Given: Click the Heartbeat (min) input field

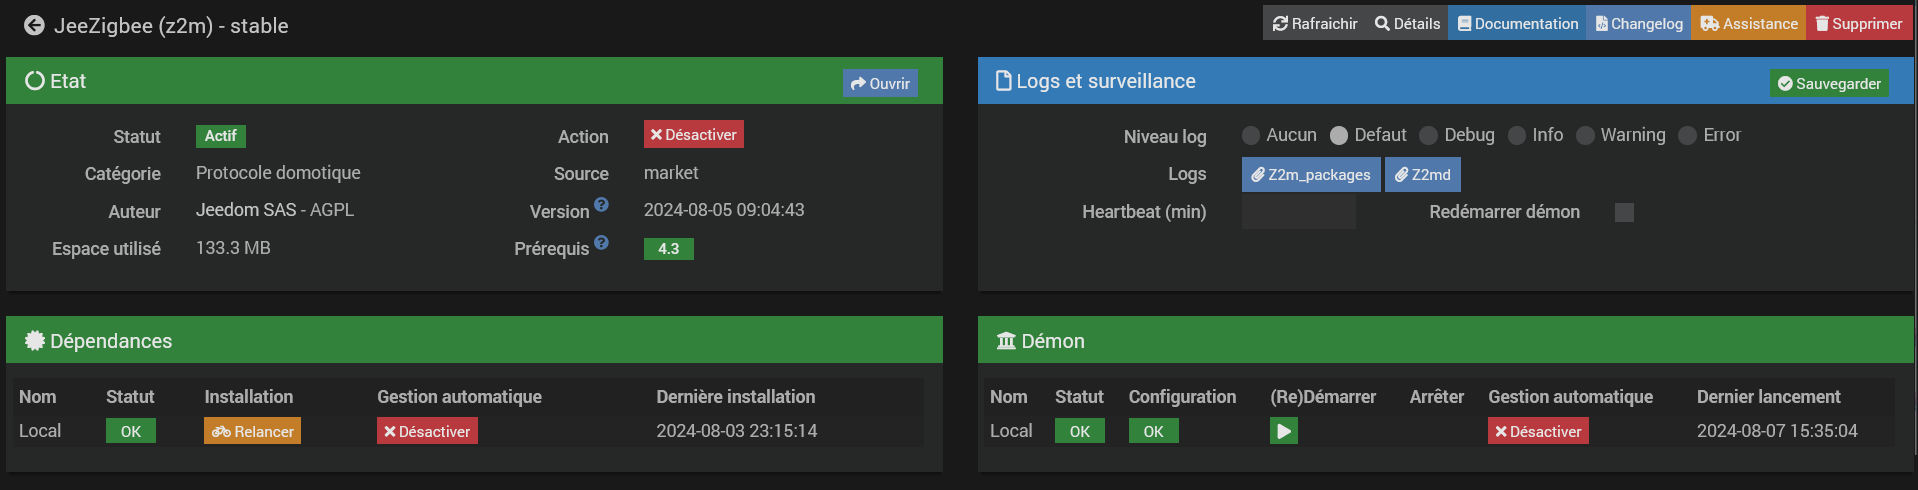Looking at the screenshot, I should pyautogui.click(x=1299, y=212).
